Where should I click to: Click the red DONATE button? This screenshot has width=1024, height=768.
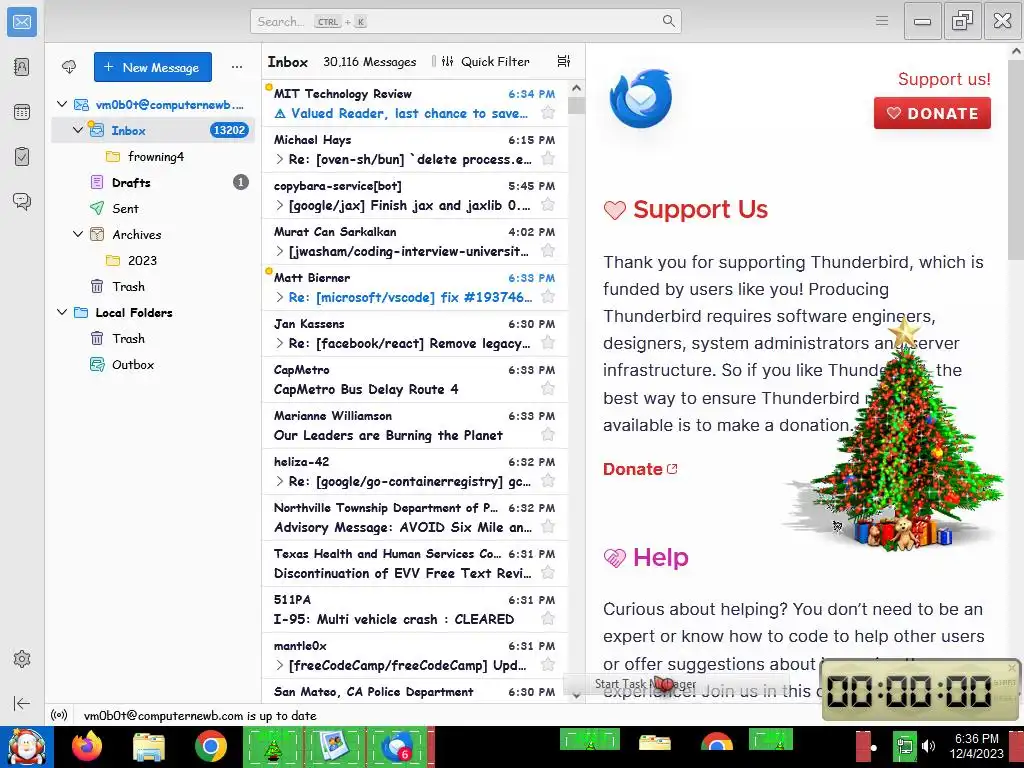click(x=932, y=113)
